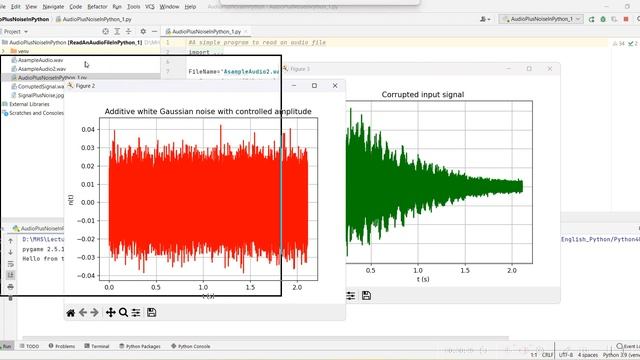This screenshot has width=640, height=360.
Task: Activate the Pan tool in Figure 2
Action: pos(111,313)
